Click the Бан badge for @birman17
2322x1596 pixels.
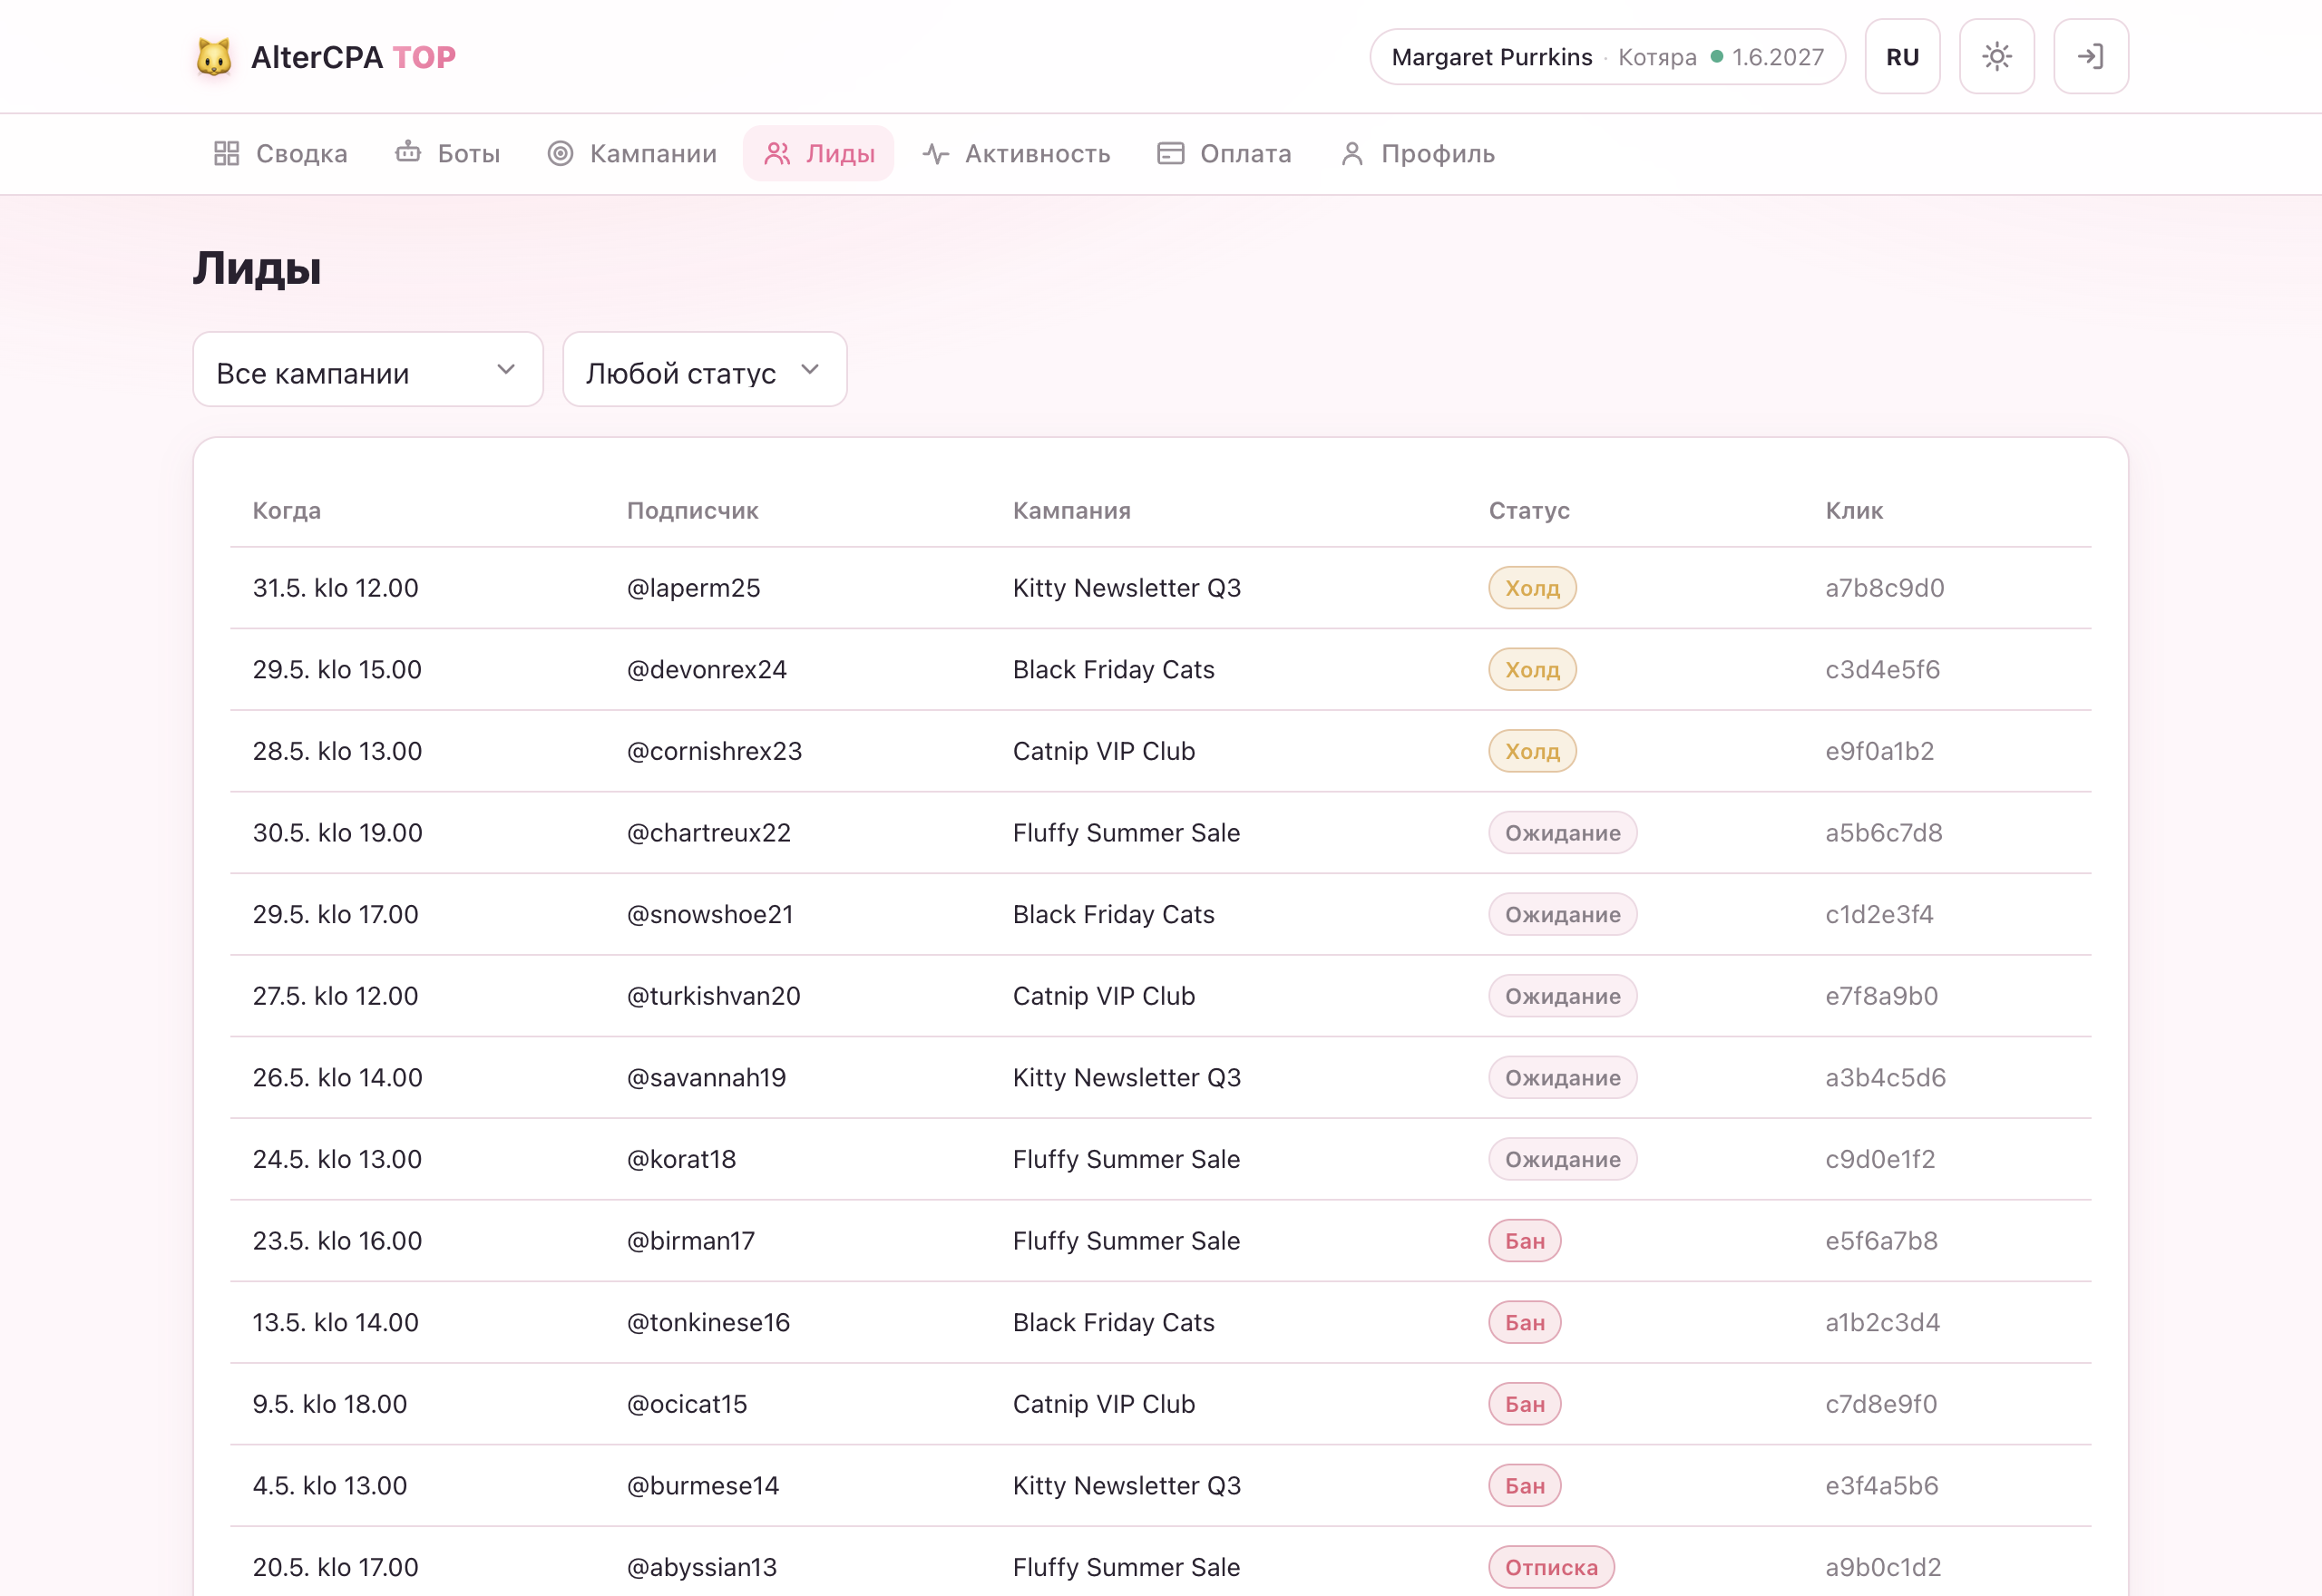(1524, 1241)
